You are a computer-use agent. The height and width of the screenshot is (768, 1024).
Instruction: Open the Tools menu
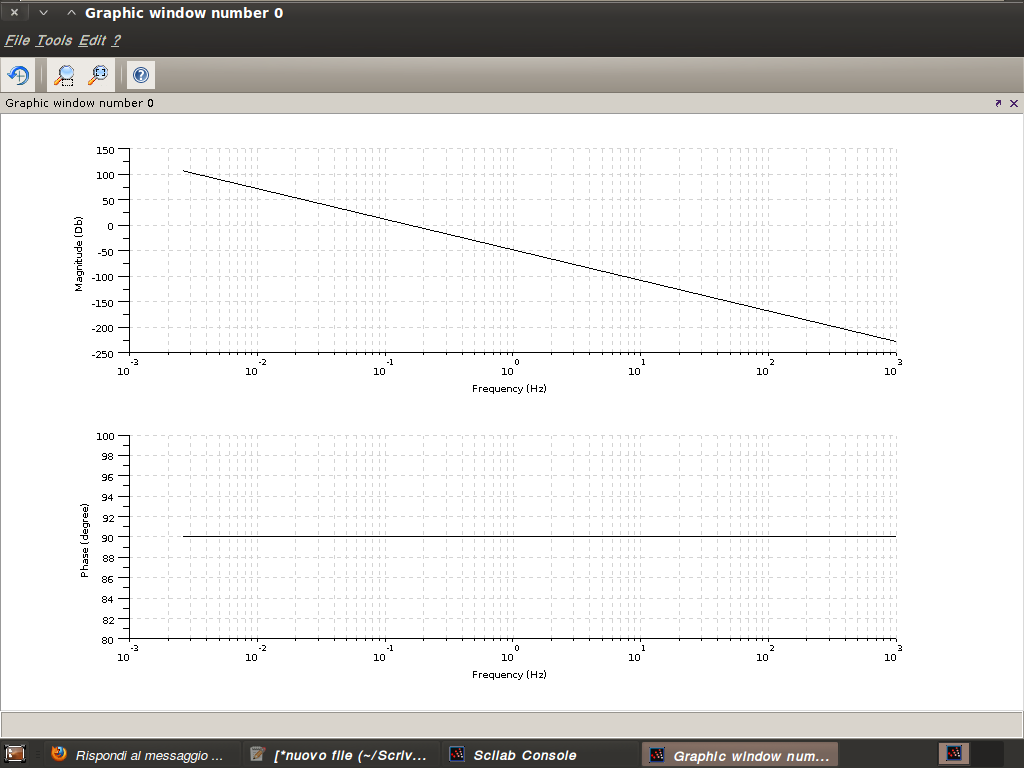tap(54, 40)
